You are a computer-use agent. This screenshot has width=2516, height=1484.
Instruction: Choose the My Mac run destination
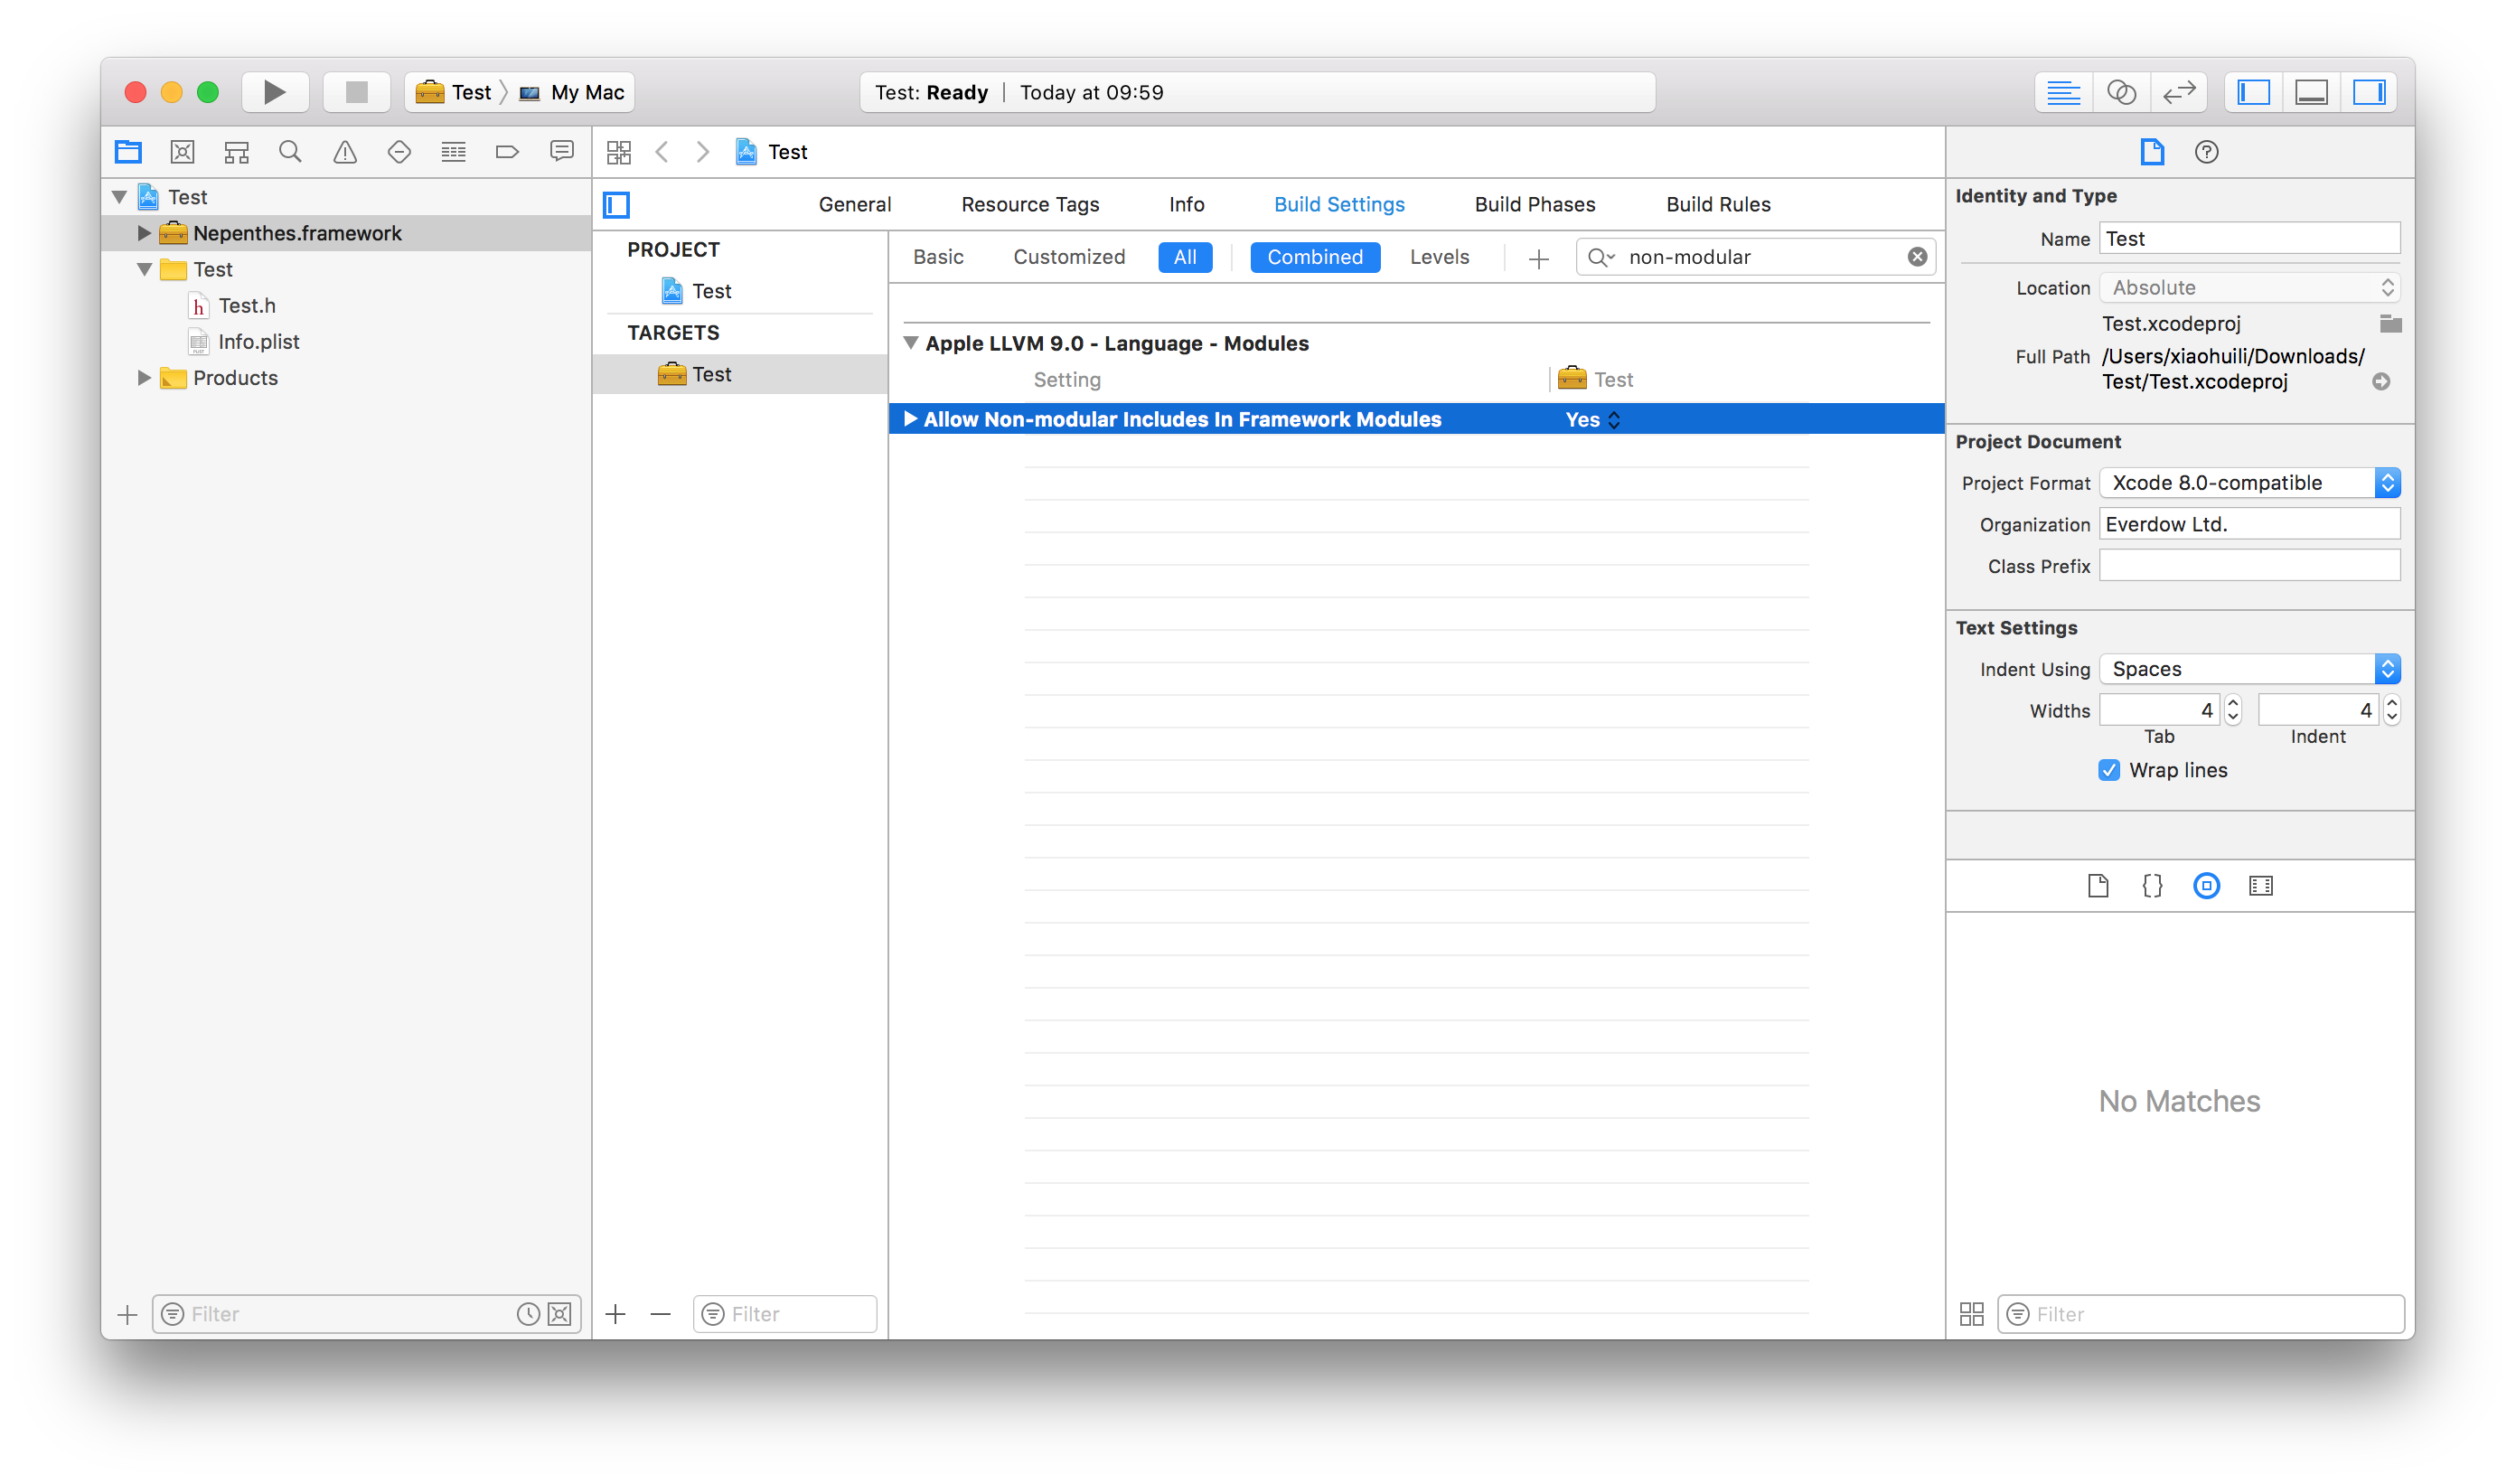(572, 93)
